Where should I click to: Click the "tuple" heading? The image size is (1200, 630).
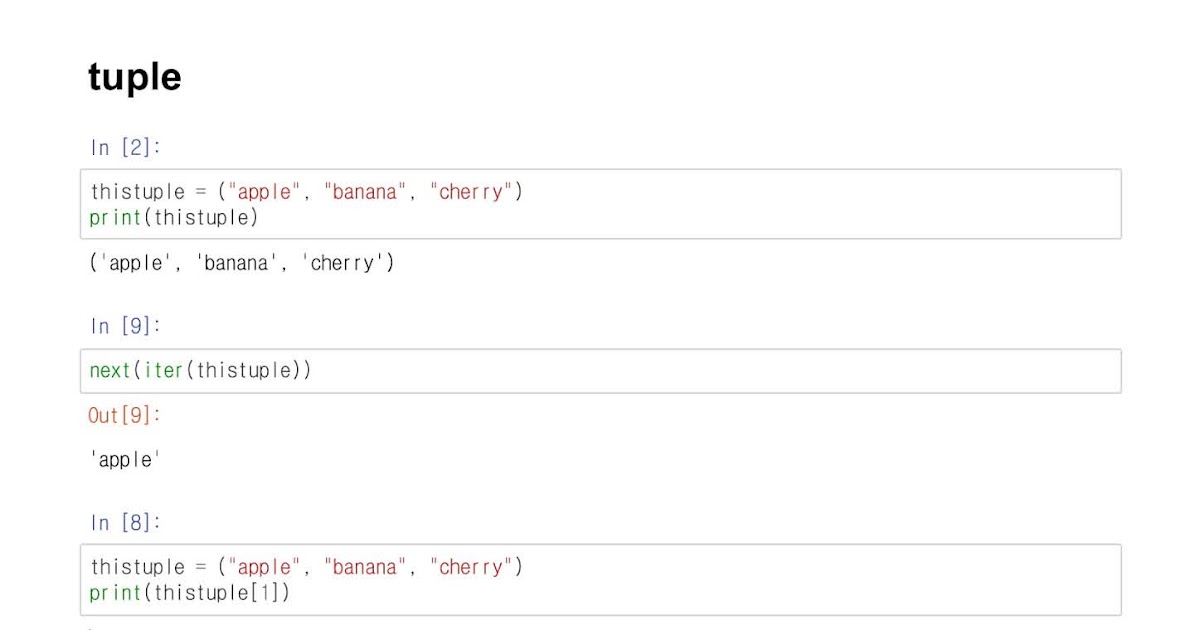135,77
